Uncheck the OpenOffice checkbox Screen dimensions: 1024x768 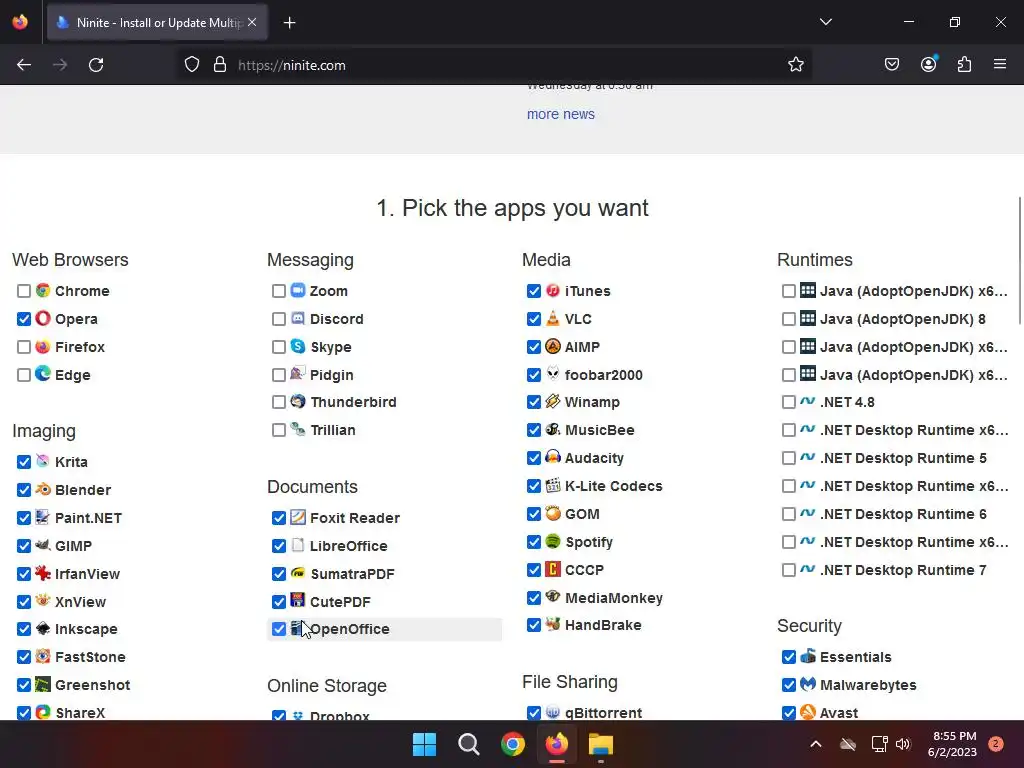pos(279,629)
